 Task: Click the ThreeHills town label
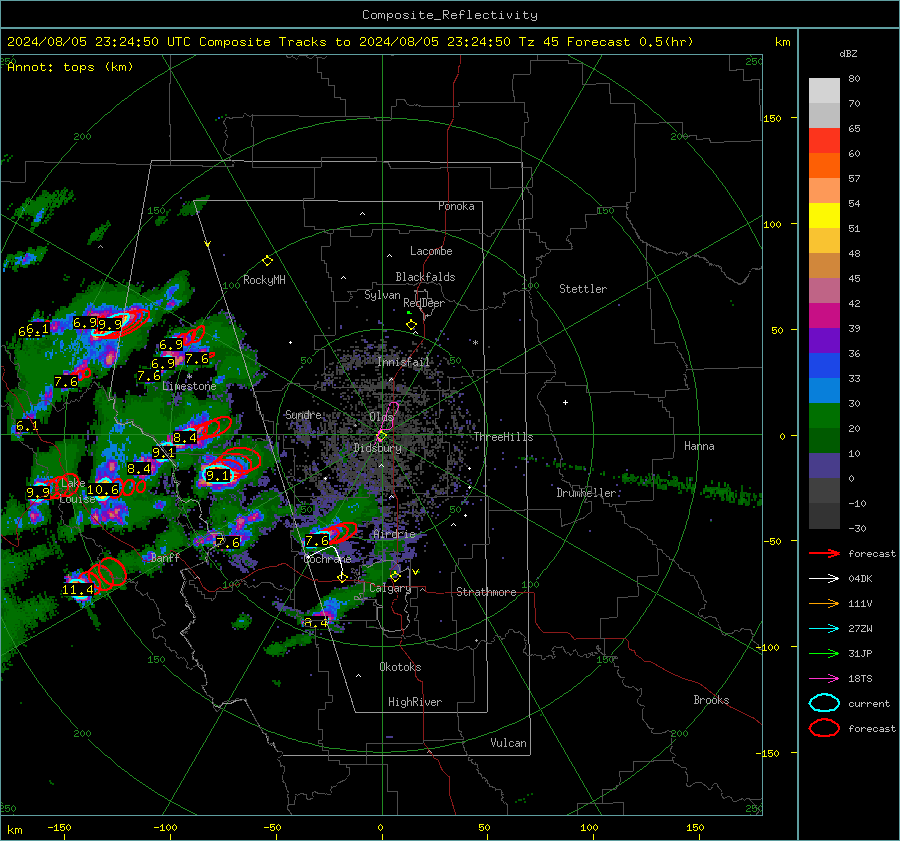pos(503,437)
